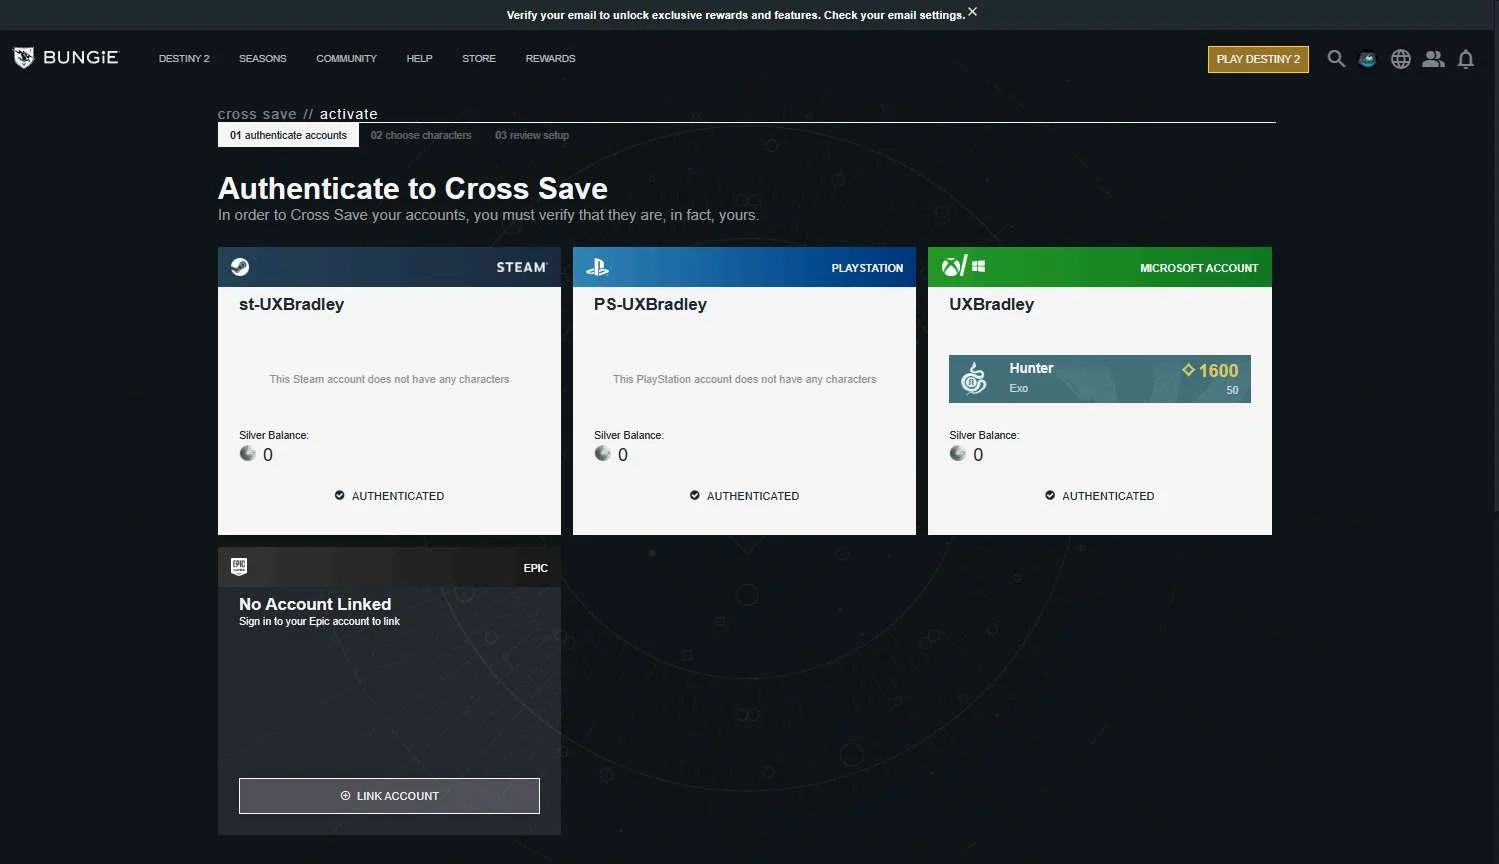Select the Hunter Exo character card
The height and width of the screenshot is (864, 1499).
(x=1100, y=379)
